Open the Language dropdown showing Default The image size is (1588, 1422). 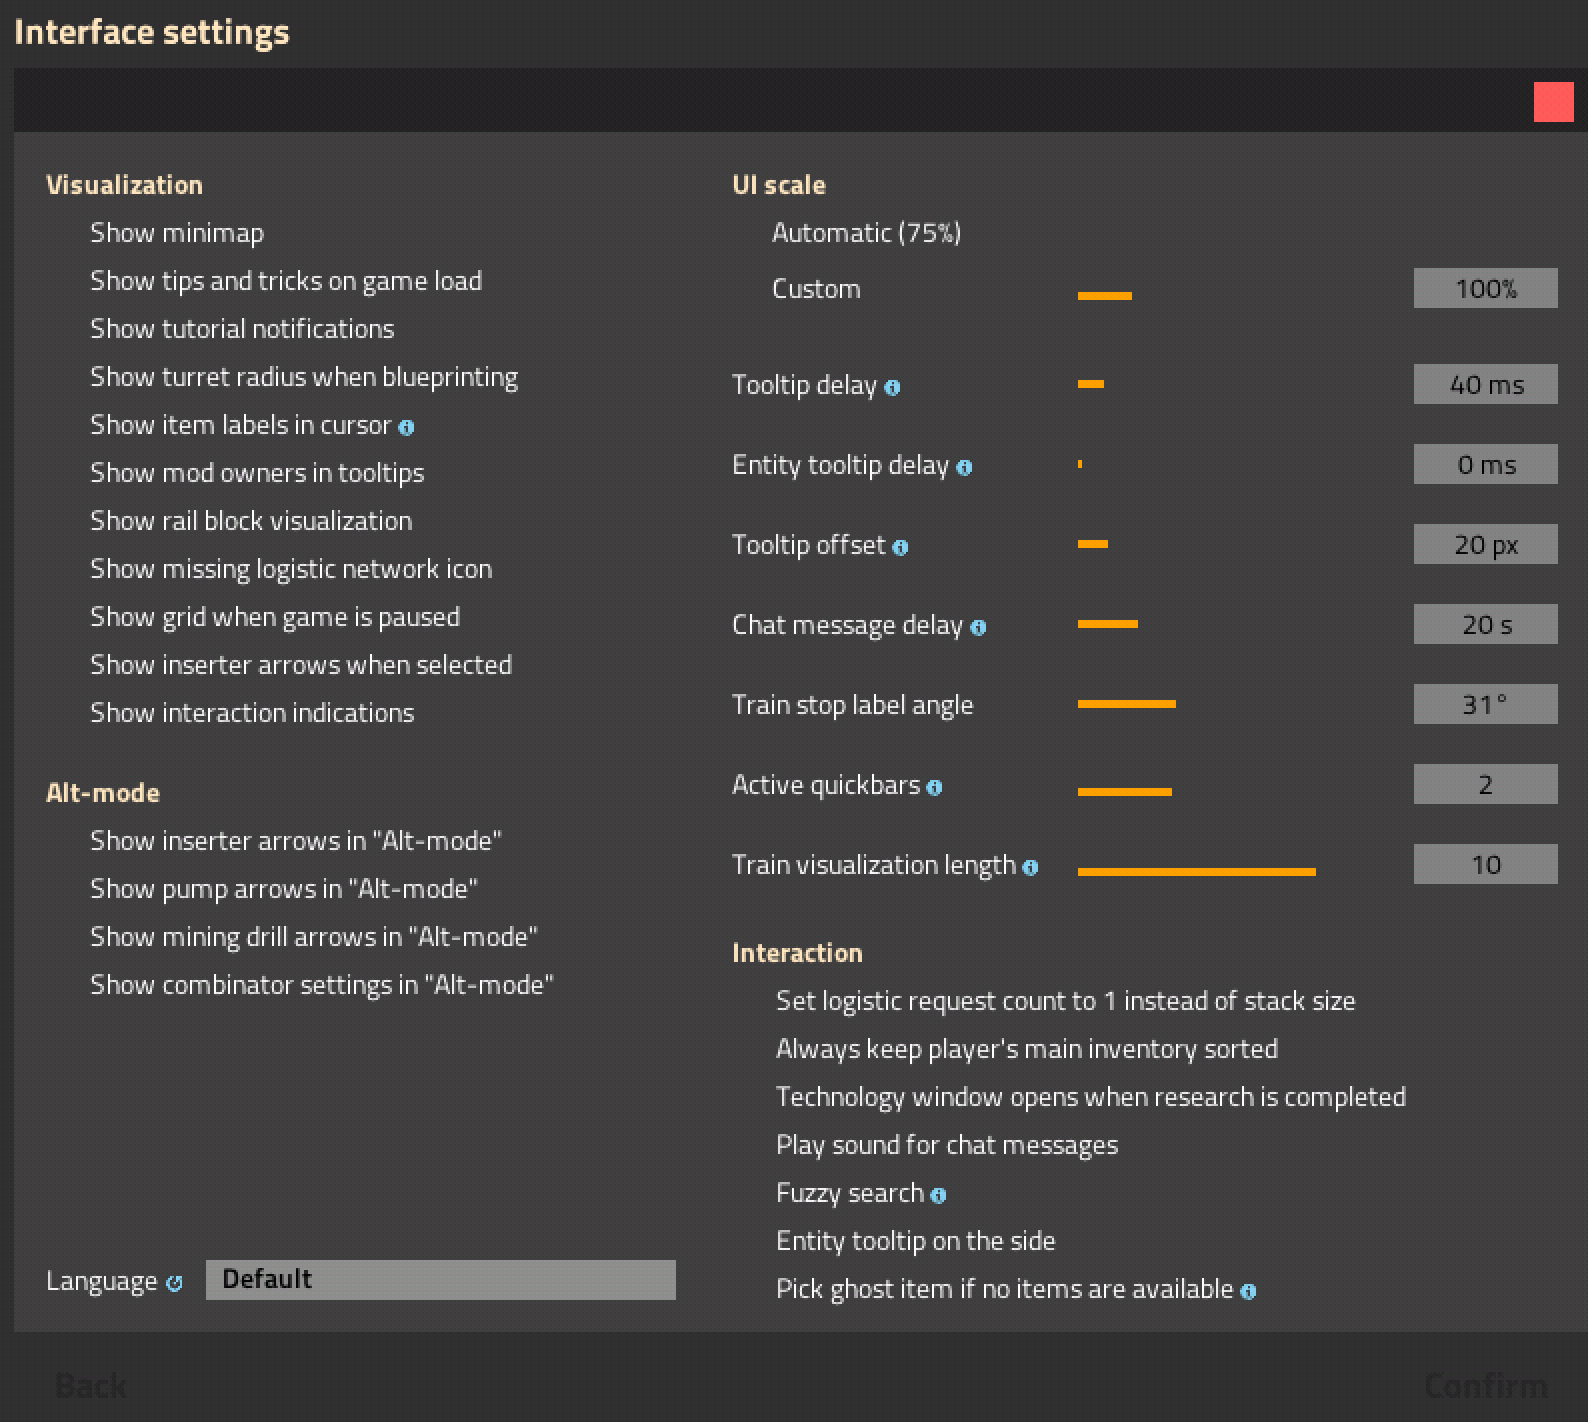click(x=441, y=1280)
